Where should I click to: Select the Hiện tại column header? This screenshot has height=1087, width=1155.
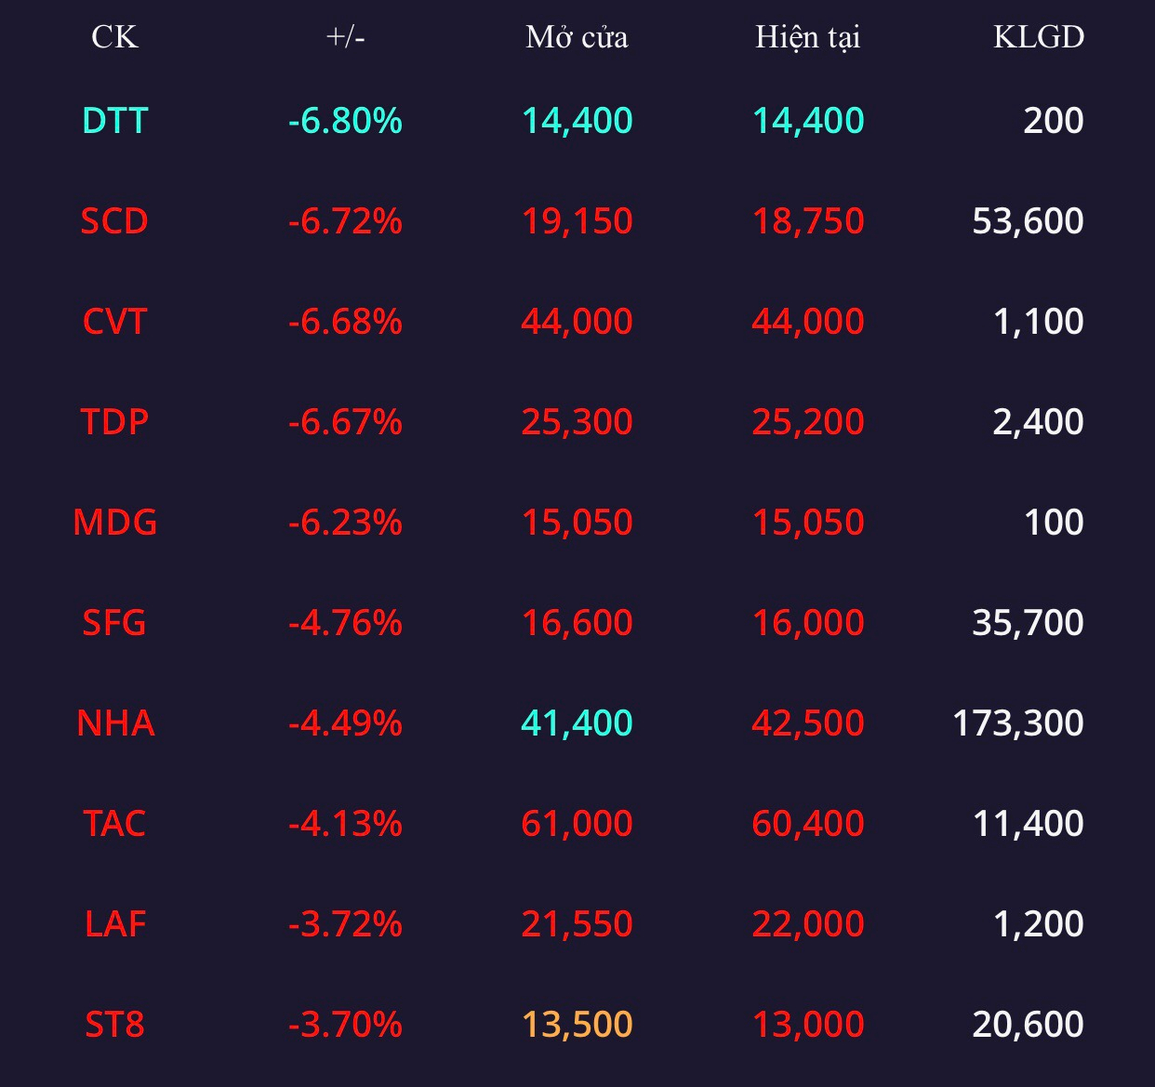pyautogui.click(x=807, y=38)
